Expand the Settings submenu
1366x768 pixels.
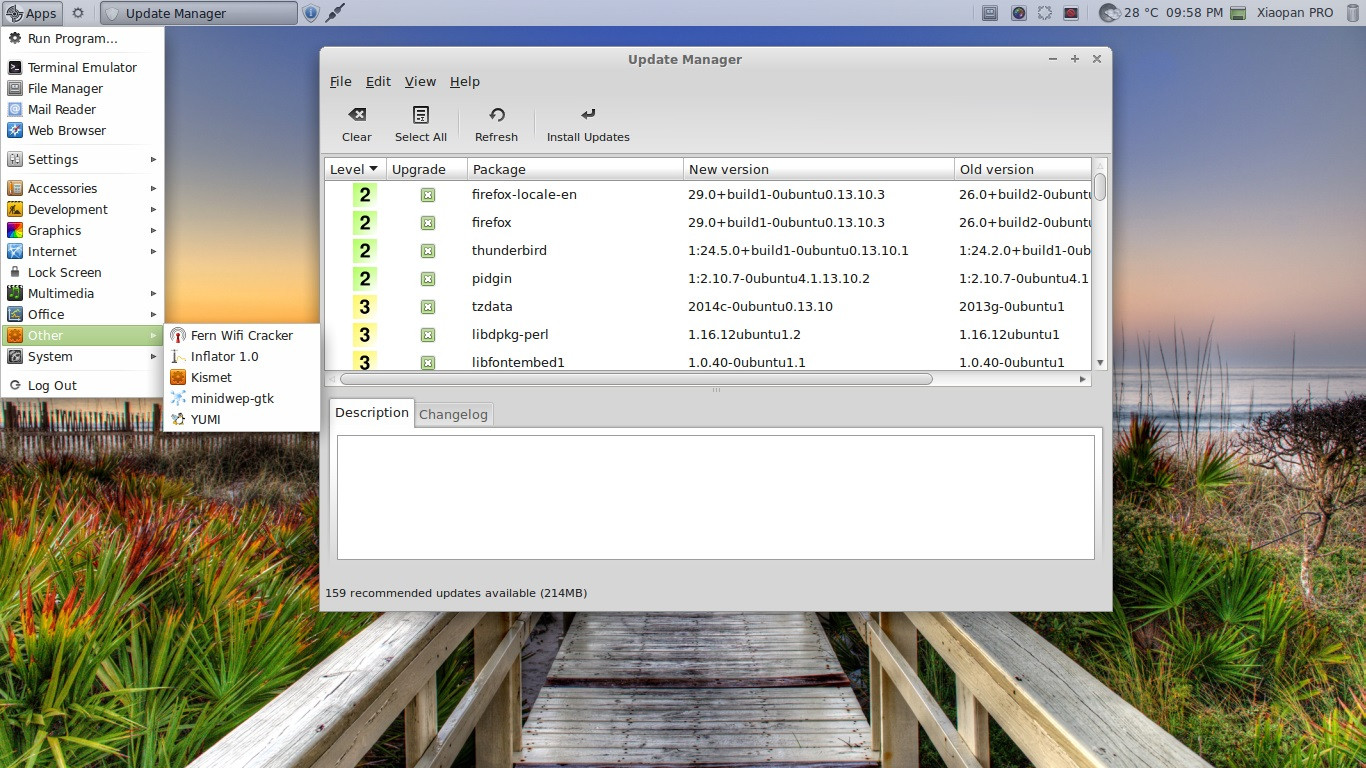click(x=82, y=159)
